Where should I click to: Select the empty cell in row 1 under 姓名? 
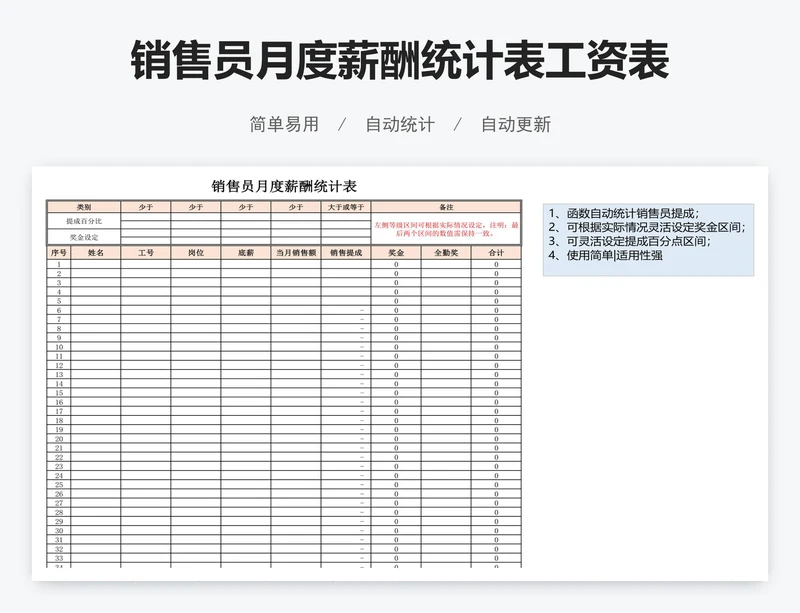[96, 262]
